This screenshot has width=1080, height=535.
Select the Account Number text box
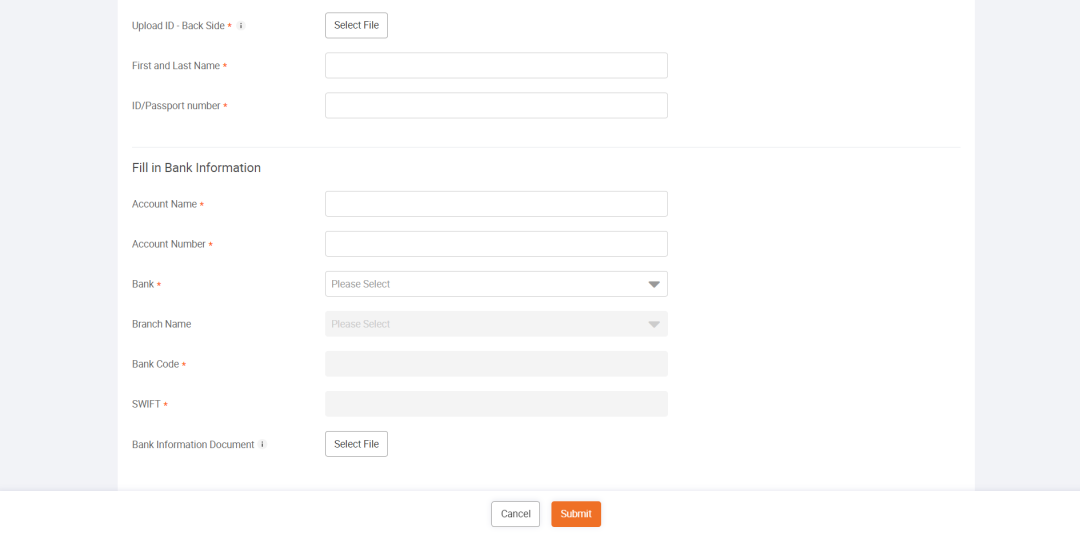496,244
